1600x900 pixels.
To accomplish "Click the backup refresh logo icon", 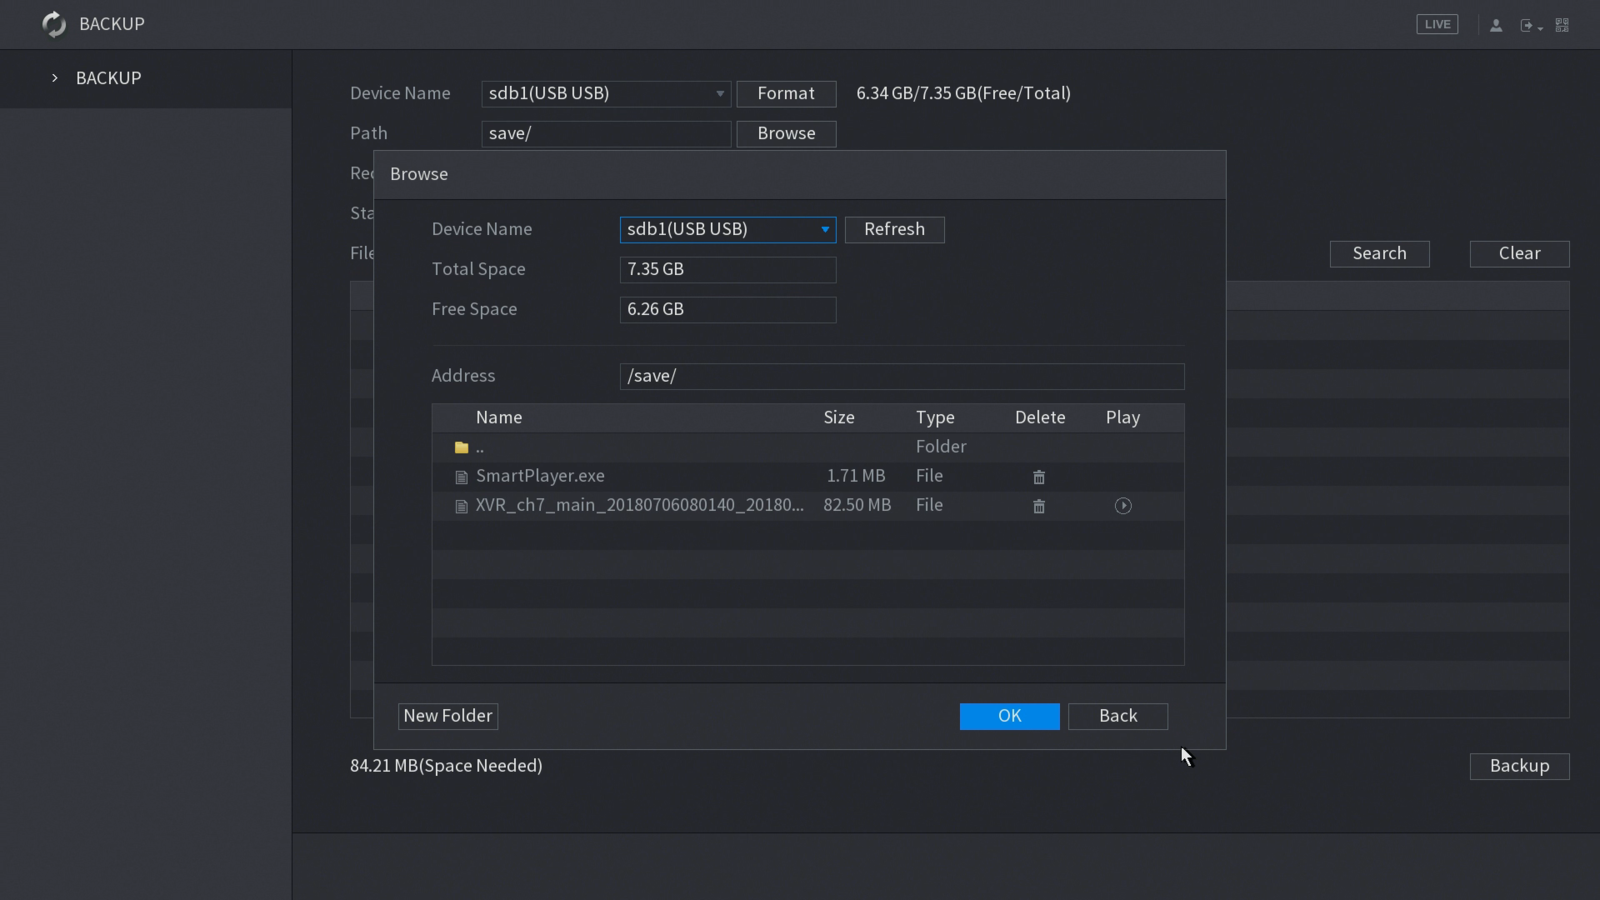I will [54, 24].
